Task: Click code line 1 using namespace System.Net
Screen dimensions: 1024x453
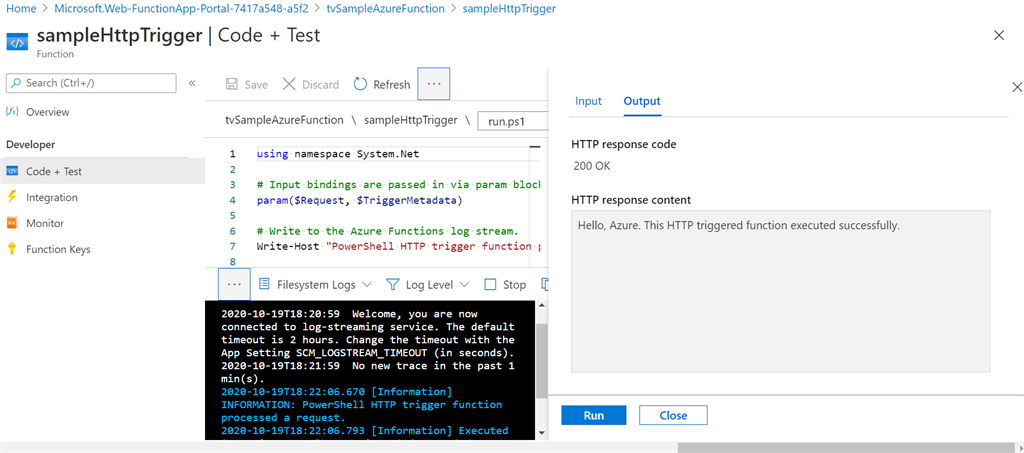Action: [338, 154]
